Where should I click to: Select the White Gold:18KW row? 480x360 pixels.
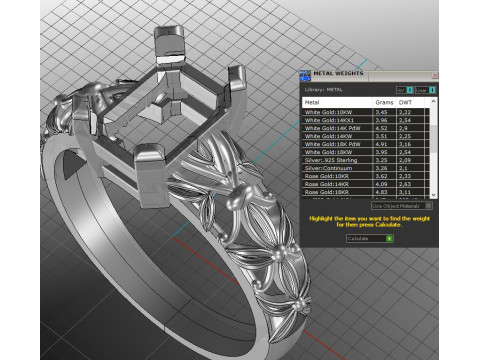[366, 152]
